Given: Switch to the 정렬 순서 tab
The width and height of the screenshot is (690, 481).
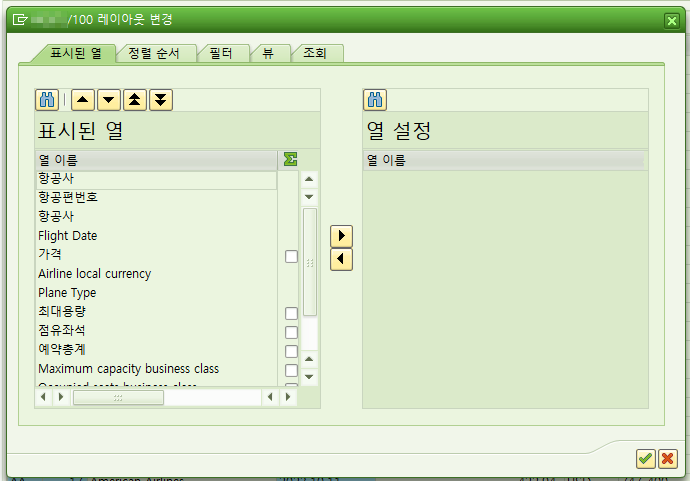Looking at the screenshot, I should click(154, 54).
